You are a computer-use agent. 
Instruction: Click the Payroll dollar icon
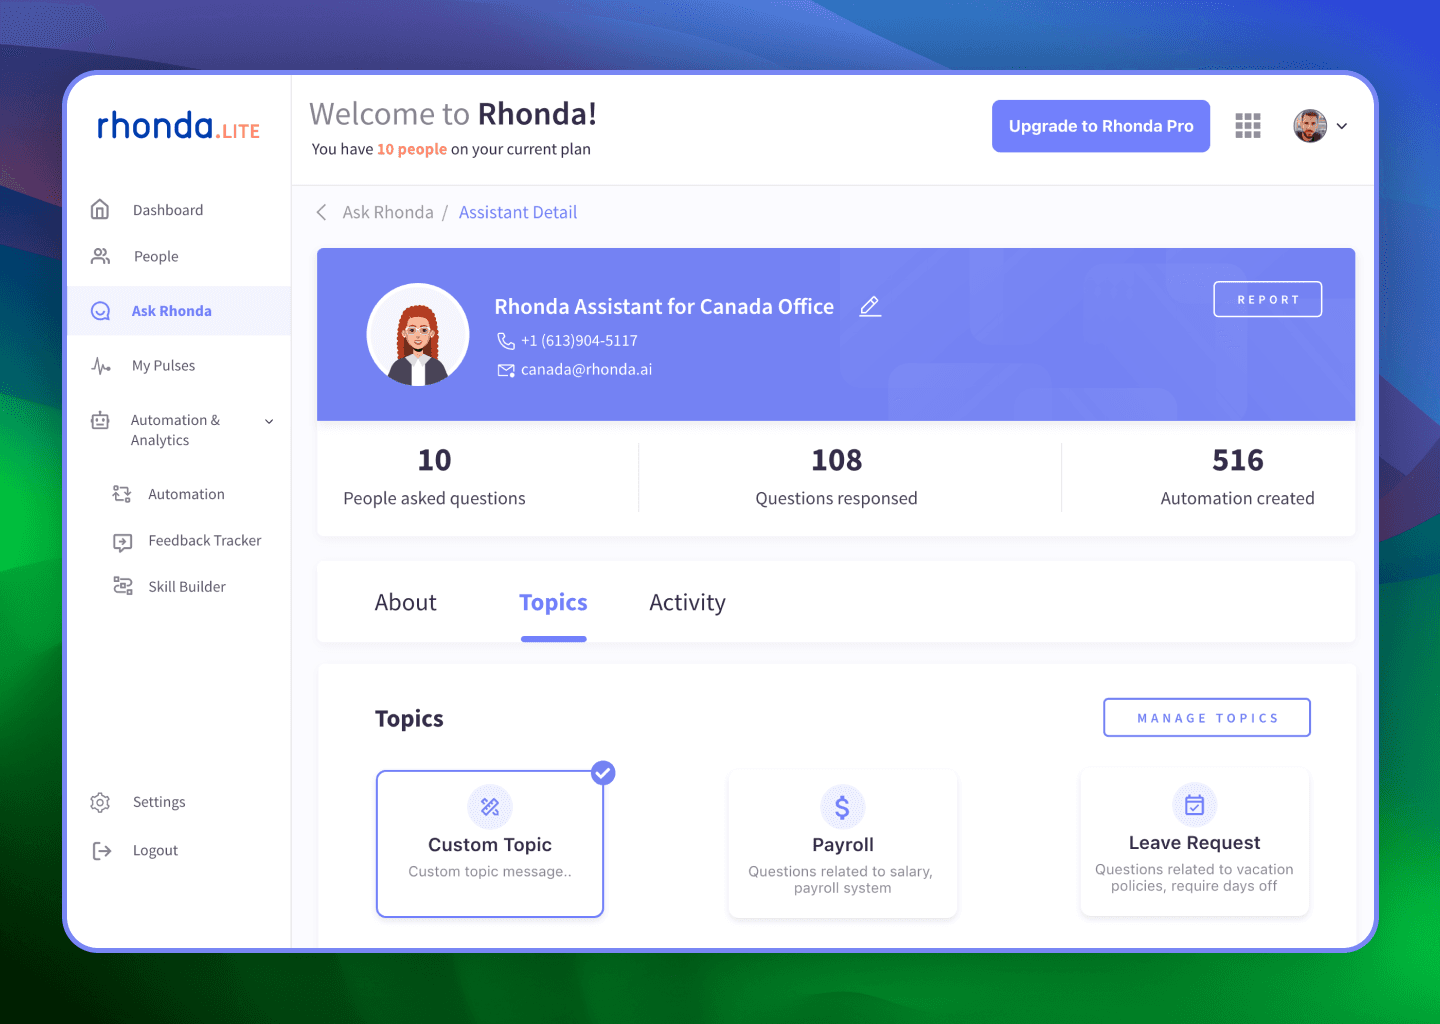point(842,806)
